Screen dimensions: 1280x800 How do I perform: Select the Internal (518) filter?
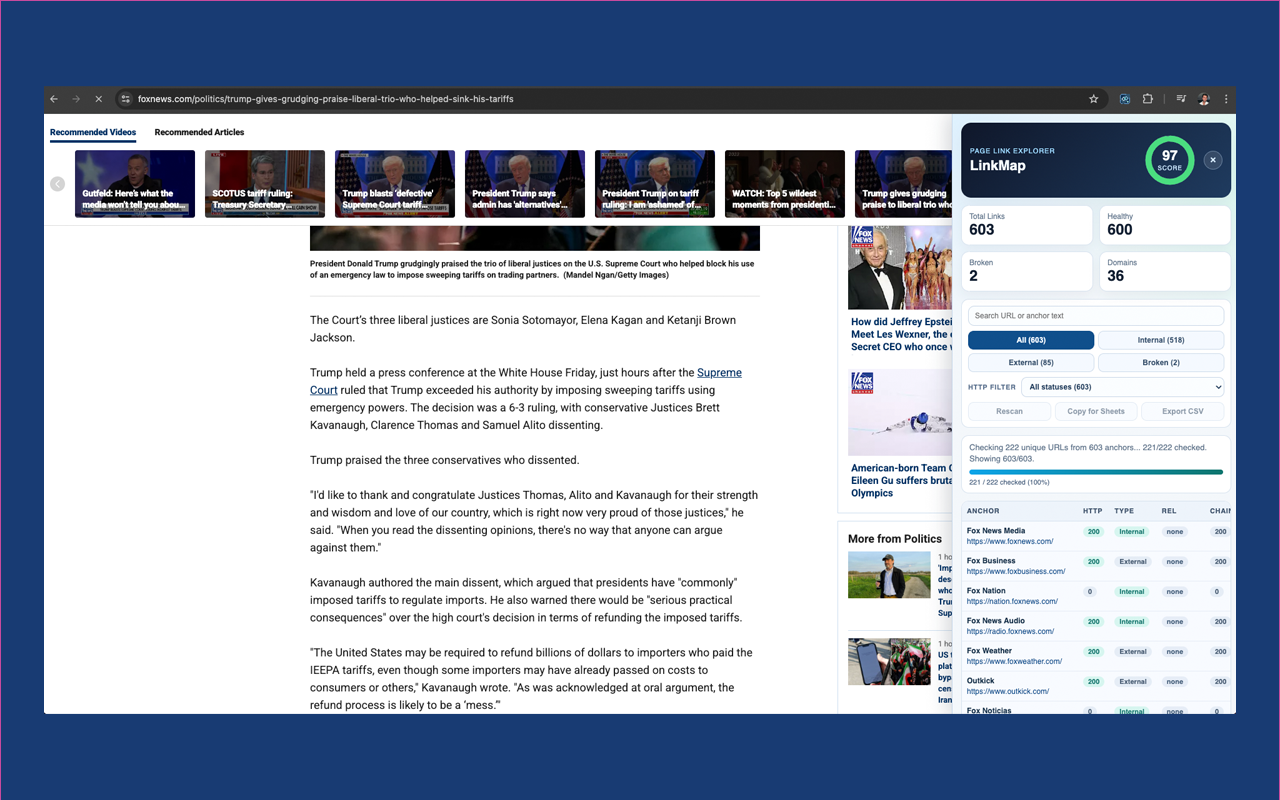click(x=1161, y=340)
